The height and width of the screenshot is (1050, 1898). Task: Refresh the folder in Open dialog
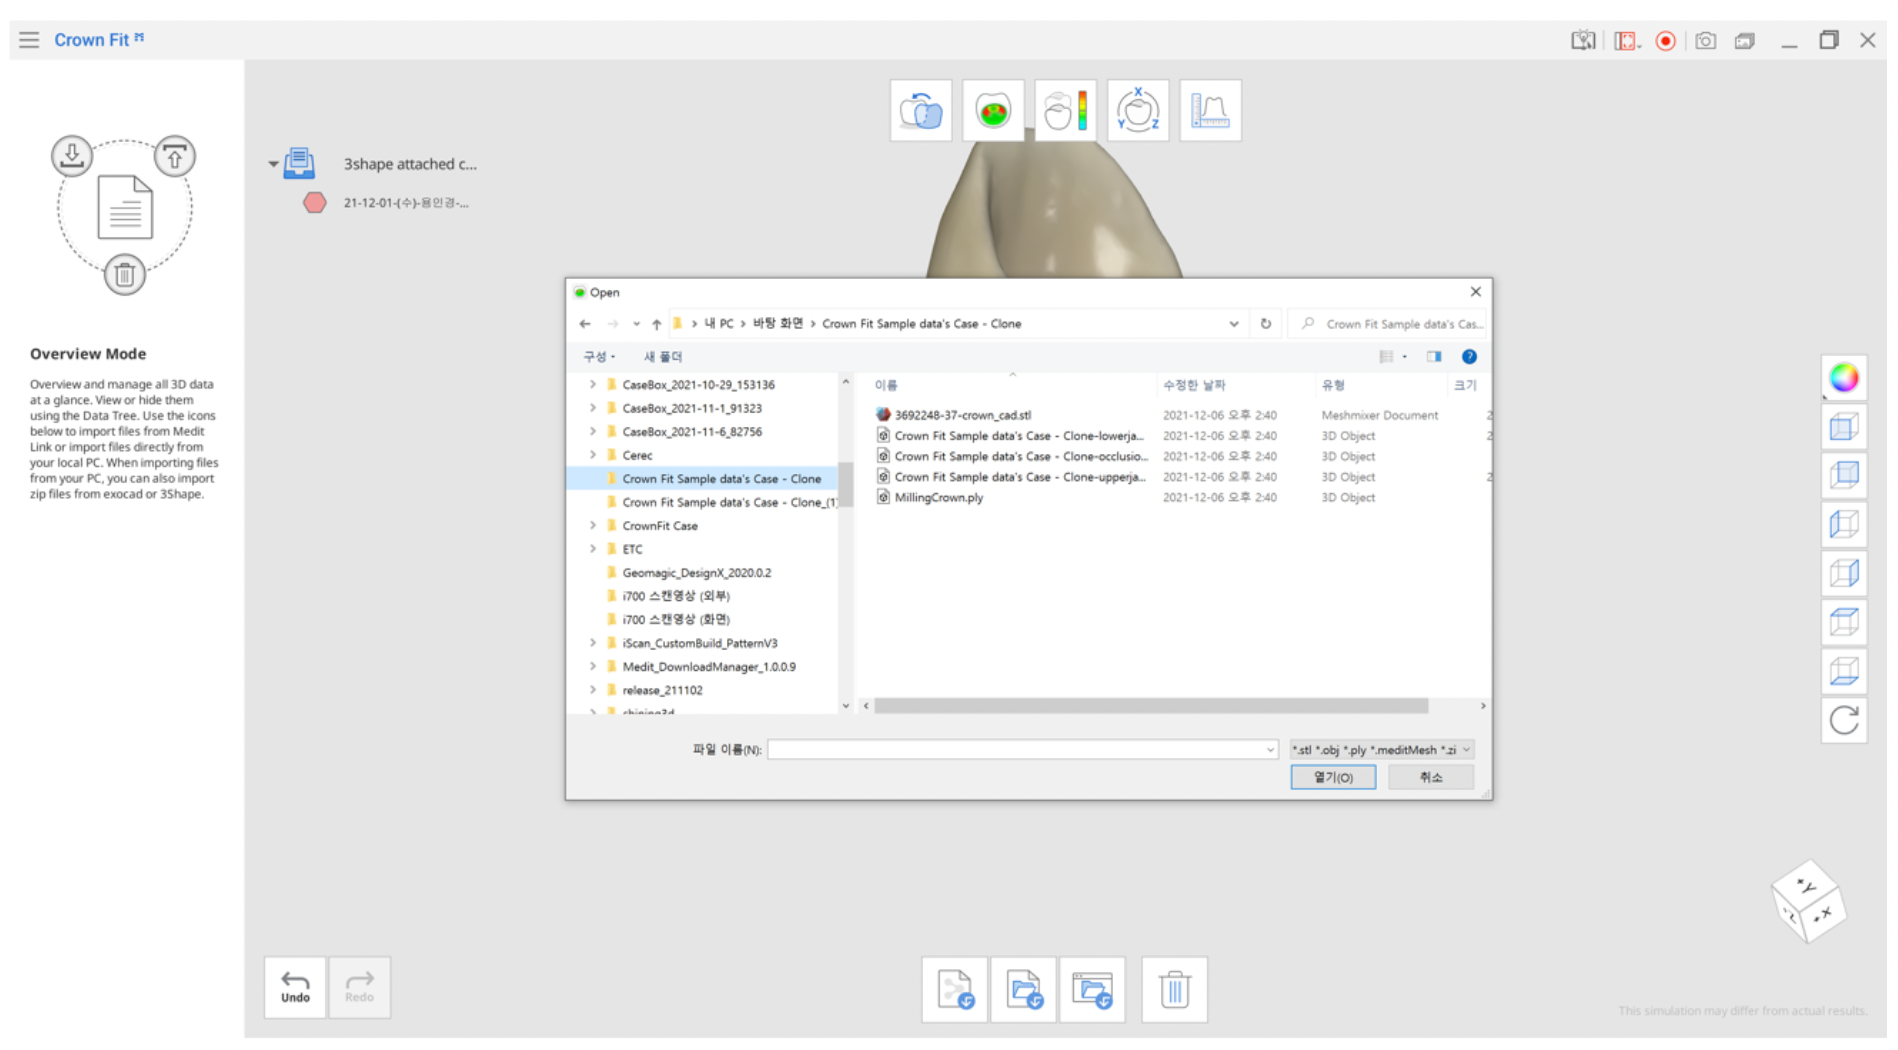click(x=1266, y=324)
